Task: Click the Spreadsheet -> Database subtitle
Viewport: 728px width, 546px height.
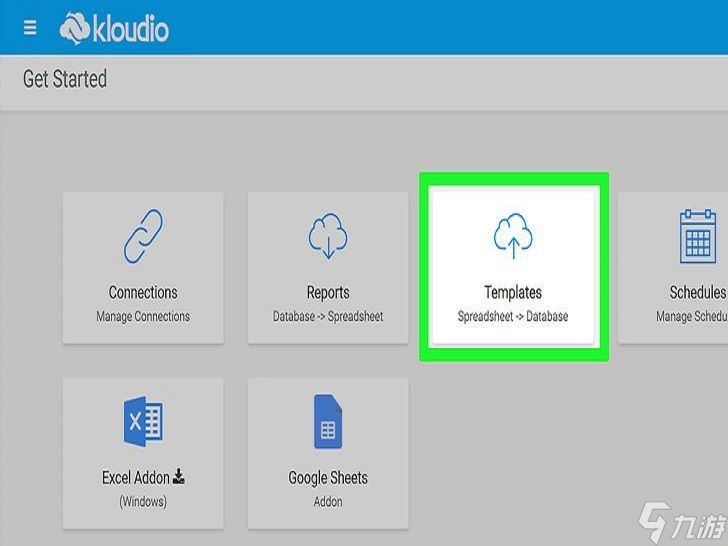Action: [513, 317]
